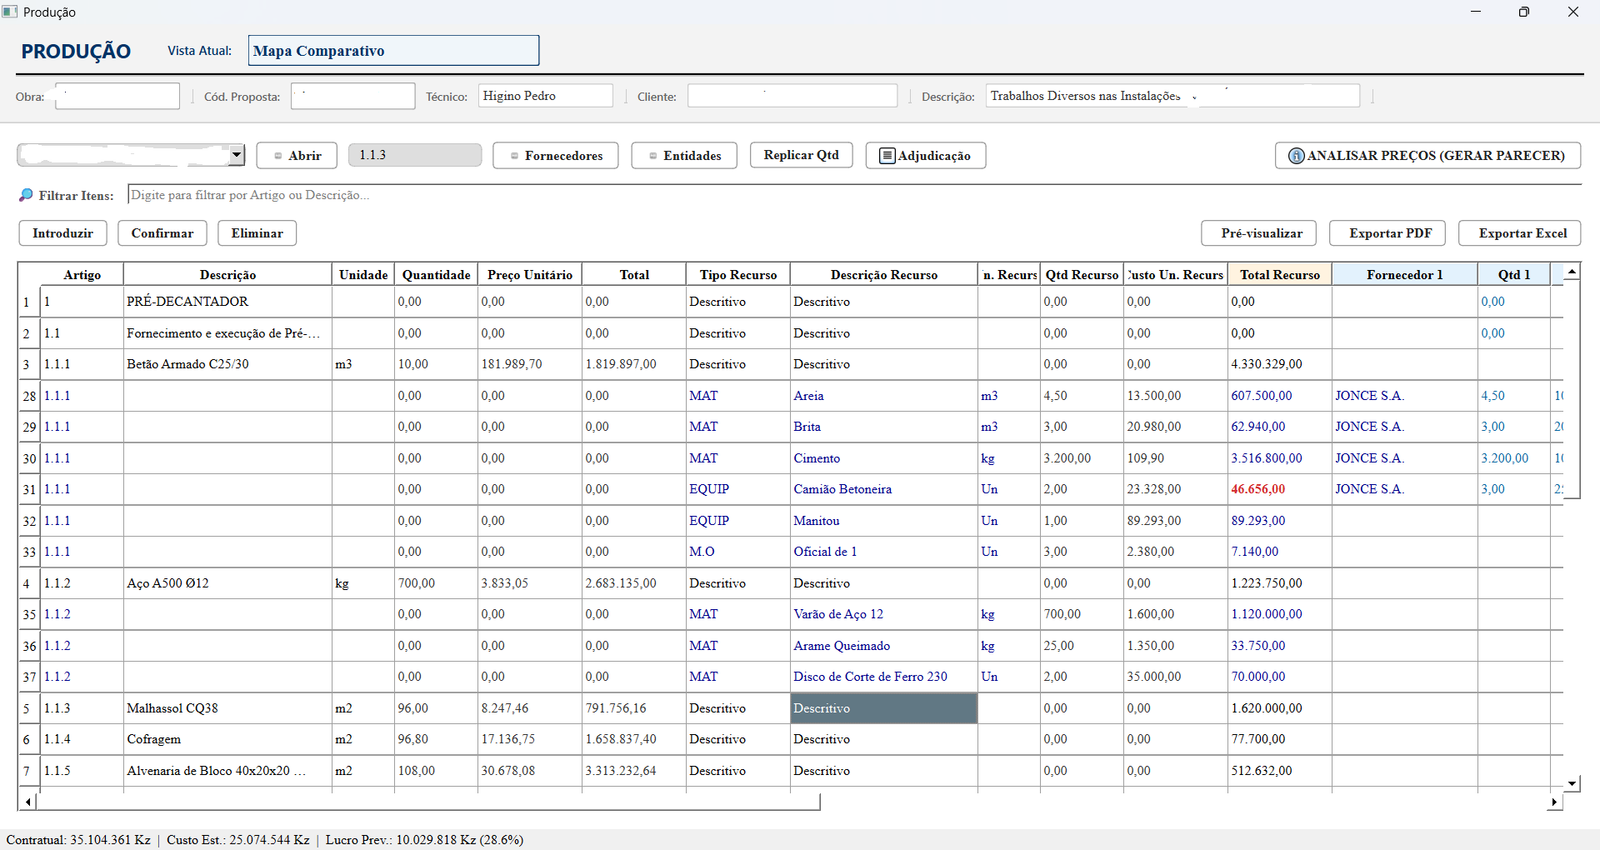Click the horizontal scrollbar right arrow
The width and height of the screenshot is (1600, 850).
point(1554,802)
